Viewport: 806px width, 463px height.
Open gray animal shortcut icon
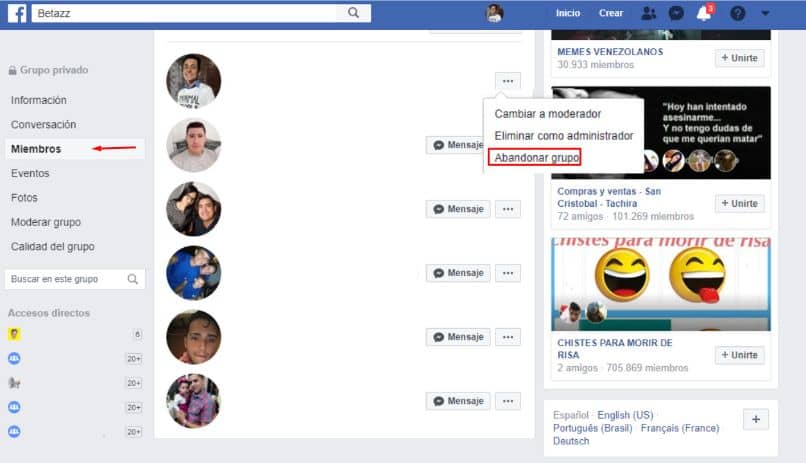(x=14, y=383)
